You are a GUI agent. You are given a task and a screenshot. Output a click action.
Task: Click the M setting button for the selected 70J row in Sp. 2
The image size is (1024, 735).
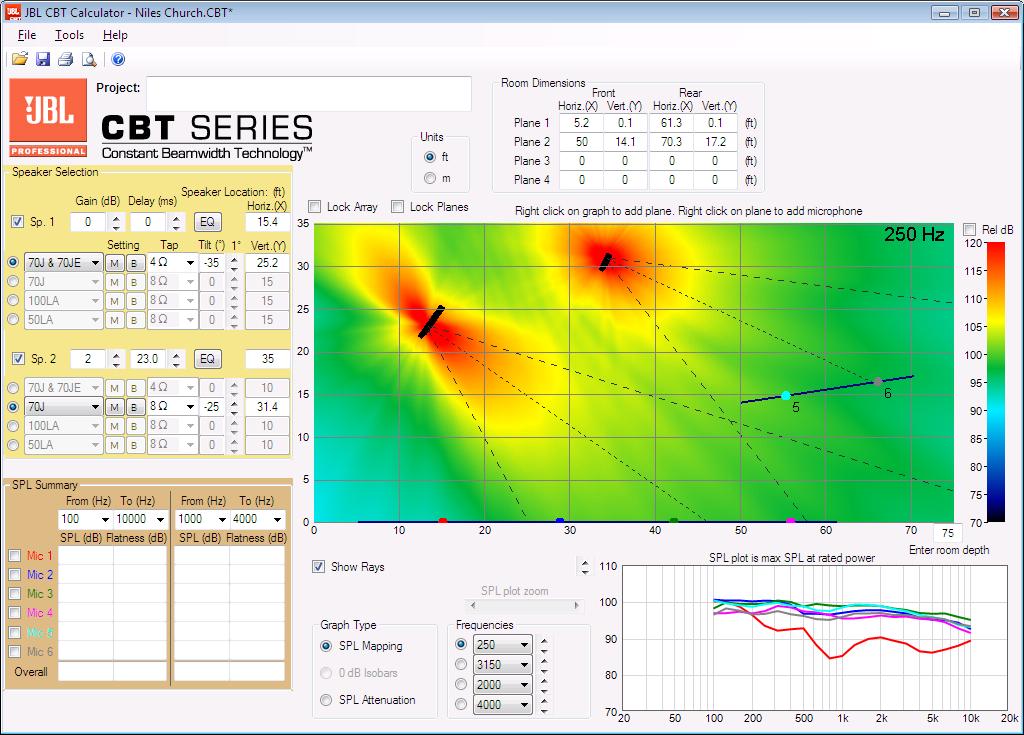[x=114, y=406]
